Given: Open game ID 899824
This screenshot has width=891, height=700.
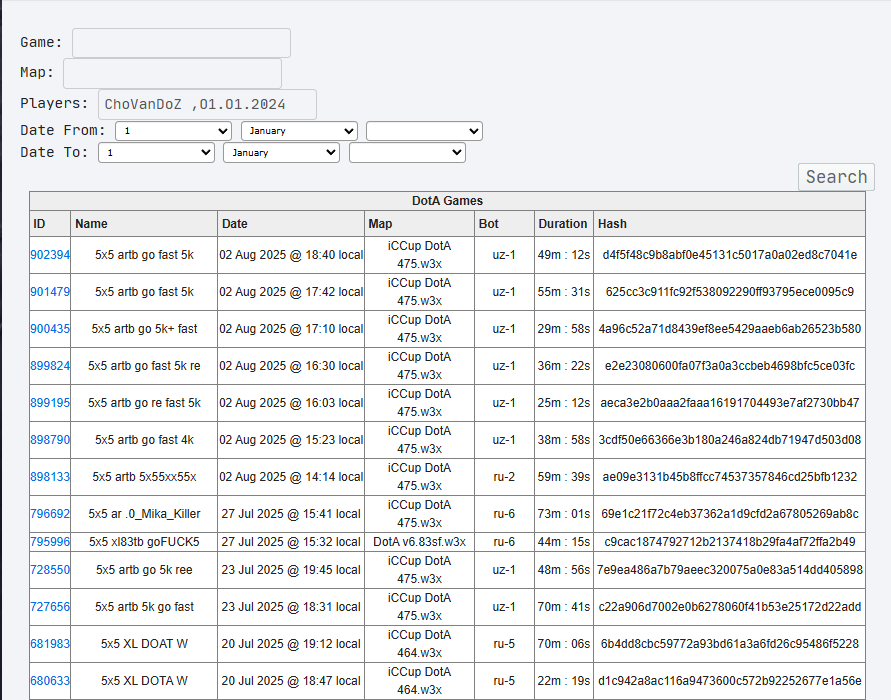Looking at the screenshot, I should coord(50,365).
